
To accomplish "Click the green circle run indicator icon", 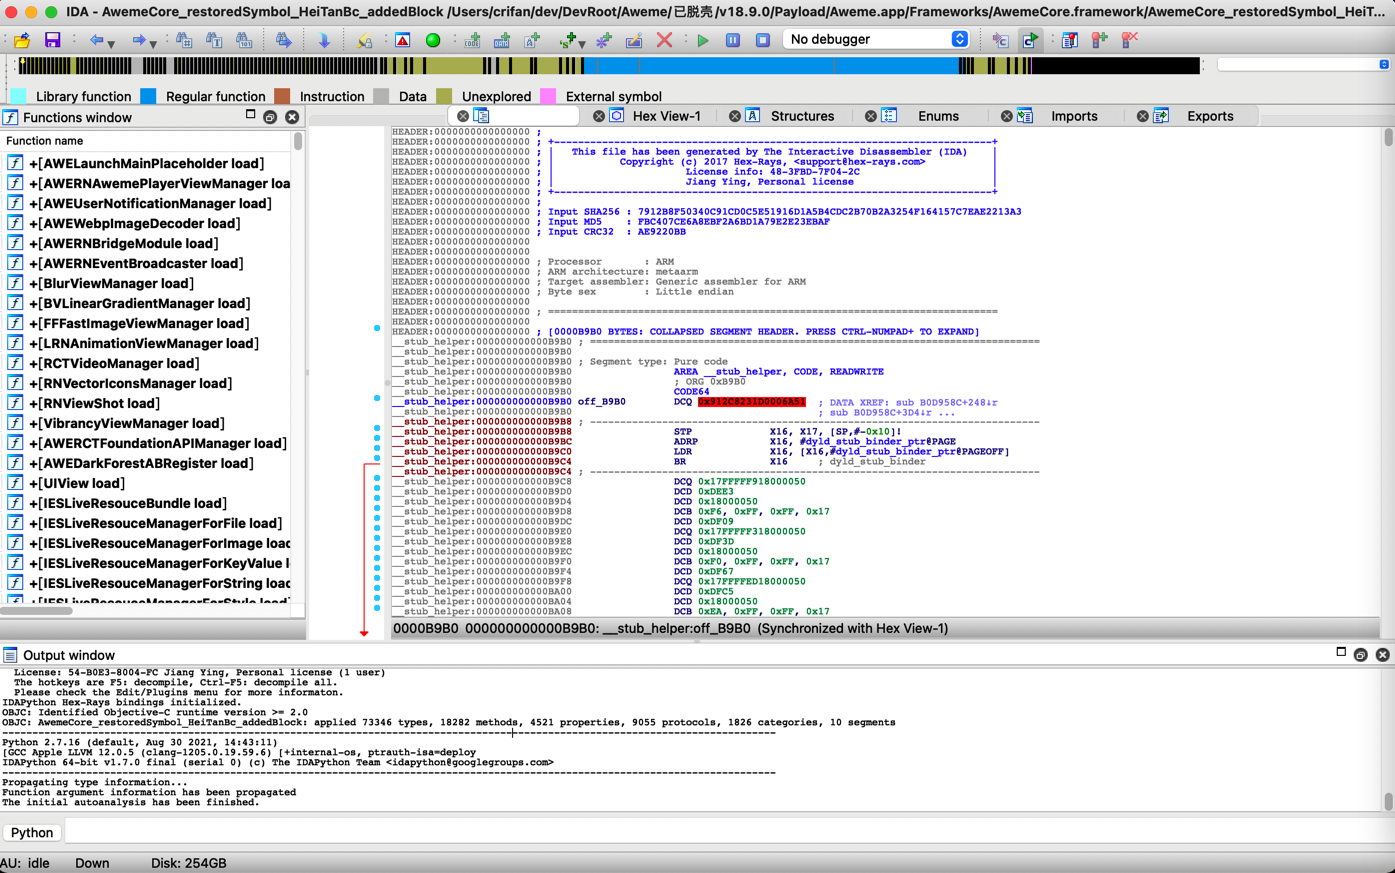I will (433, 40).
